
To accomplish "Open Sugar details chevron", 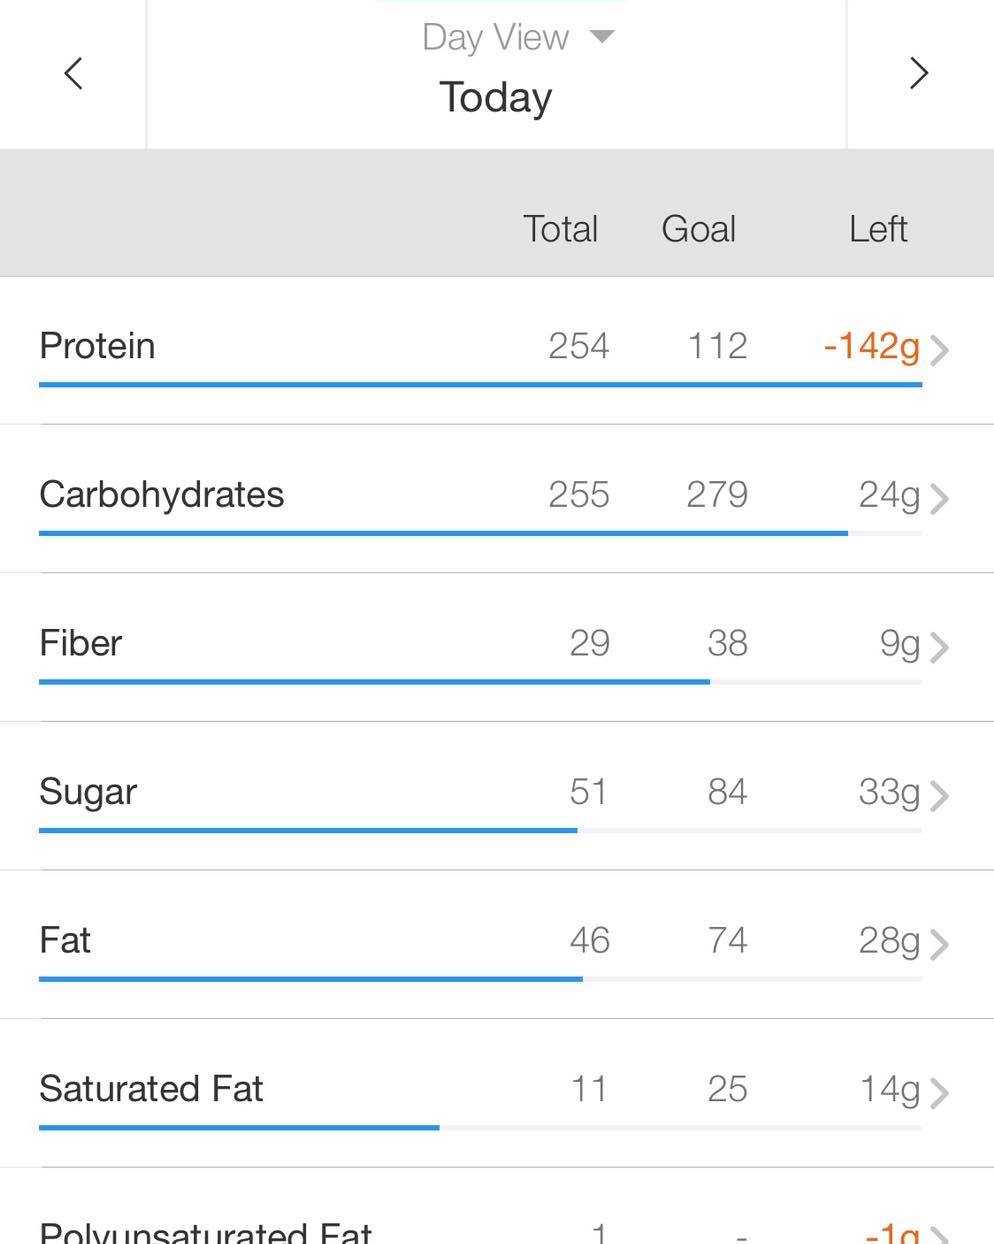I will tap(939, 795).
